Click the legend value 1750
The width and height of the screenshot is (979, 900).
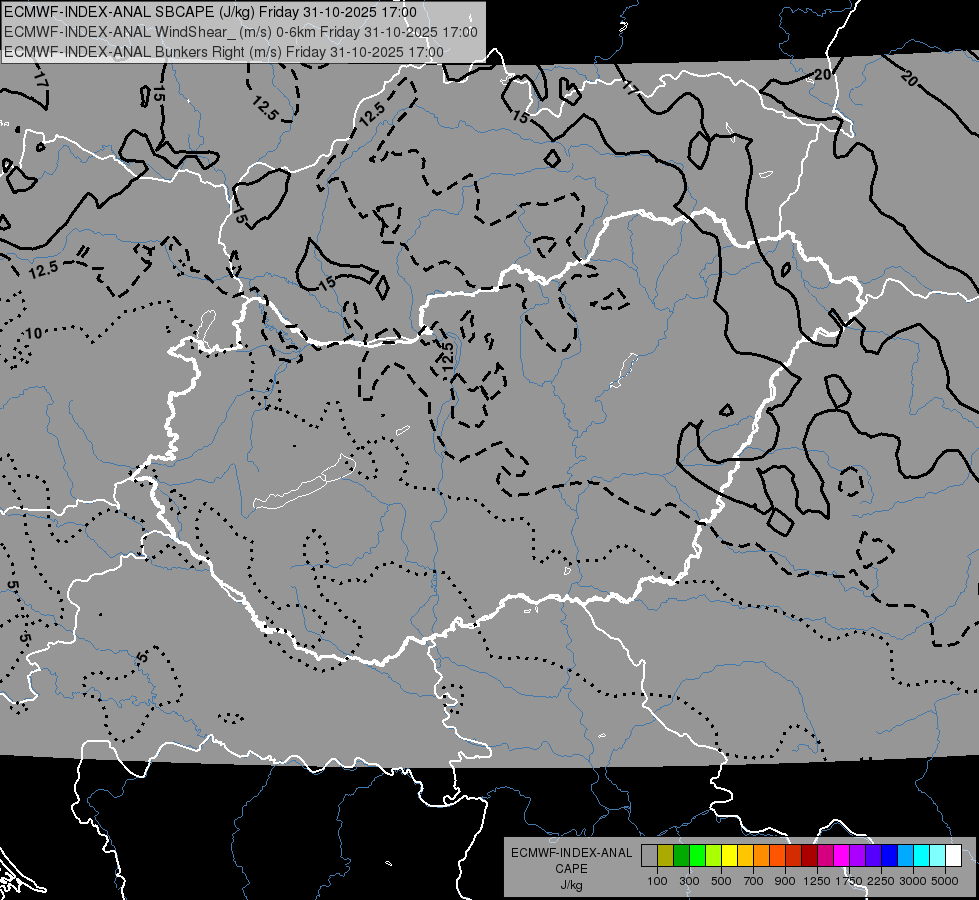point(849,881)
